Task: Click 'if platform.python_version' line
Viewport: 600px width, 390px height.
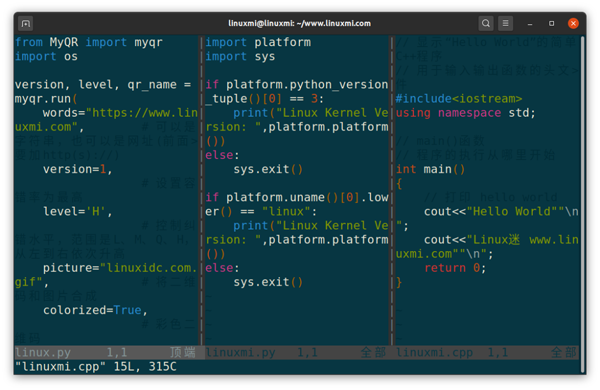Action: point(297,85)
